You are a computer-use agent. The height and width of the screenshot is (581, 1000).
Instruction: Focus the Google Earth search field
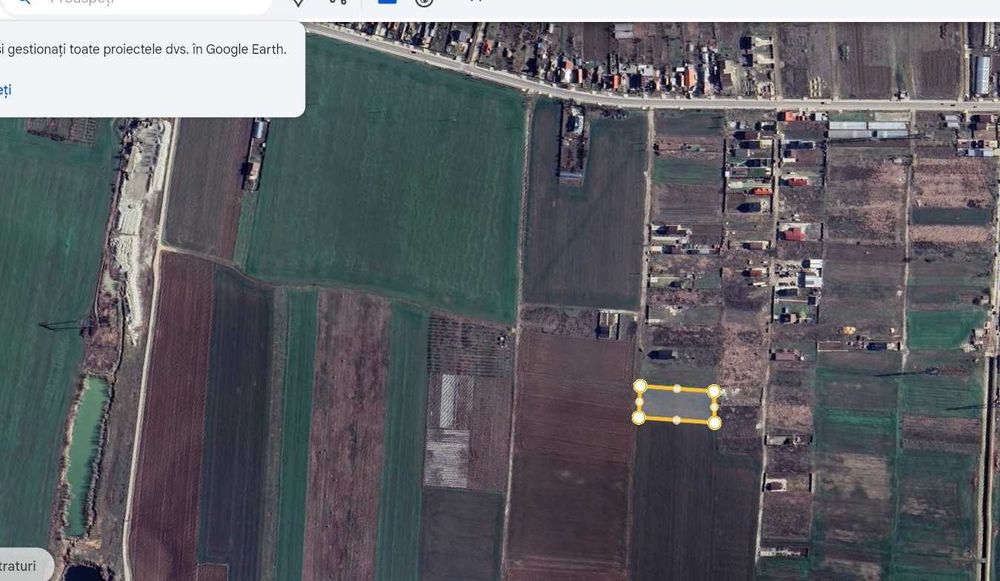click(137, 3)
